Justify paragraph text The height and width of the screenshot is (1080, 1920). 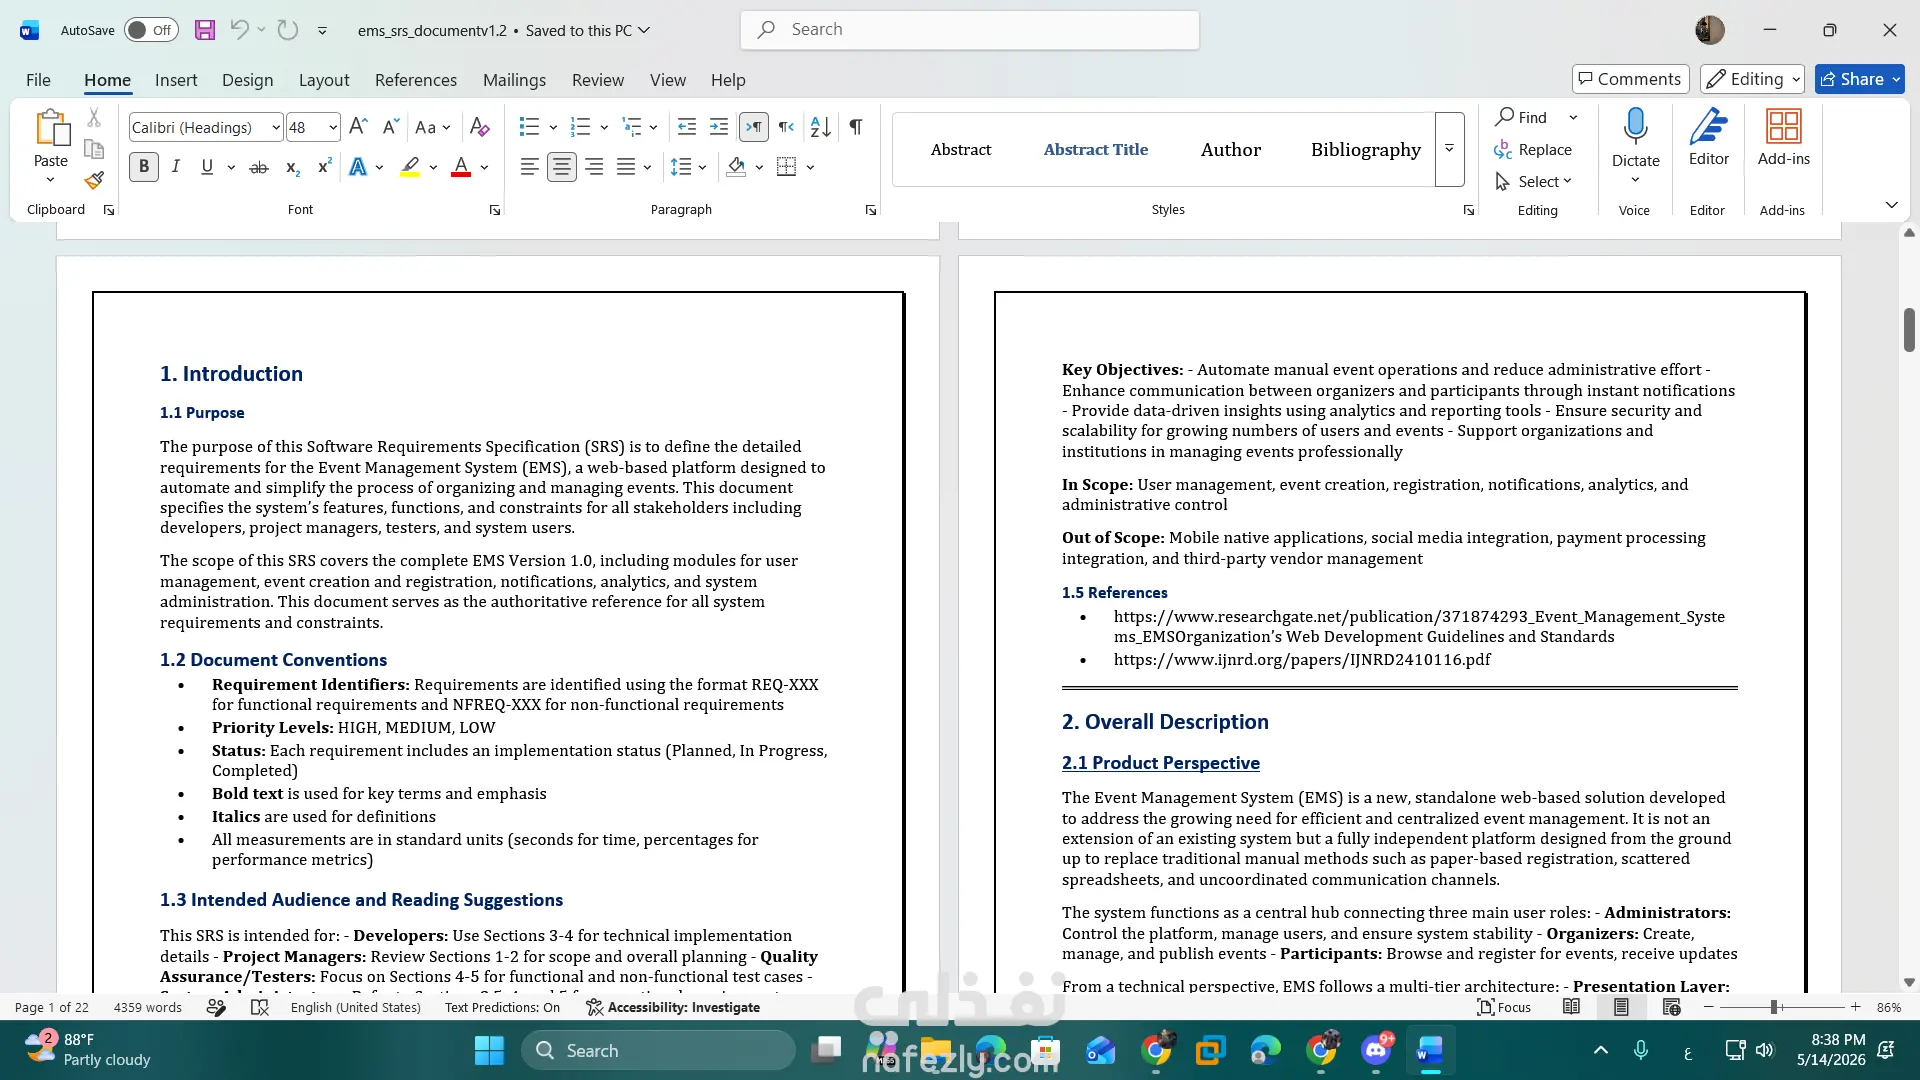pyautogui.click(x=626, y=167)
